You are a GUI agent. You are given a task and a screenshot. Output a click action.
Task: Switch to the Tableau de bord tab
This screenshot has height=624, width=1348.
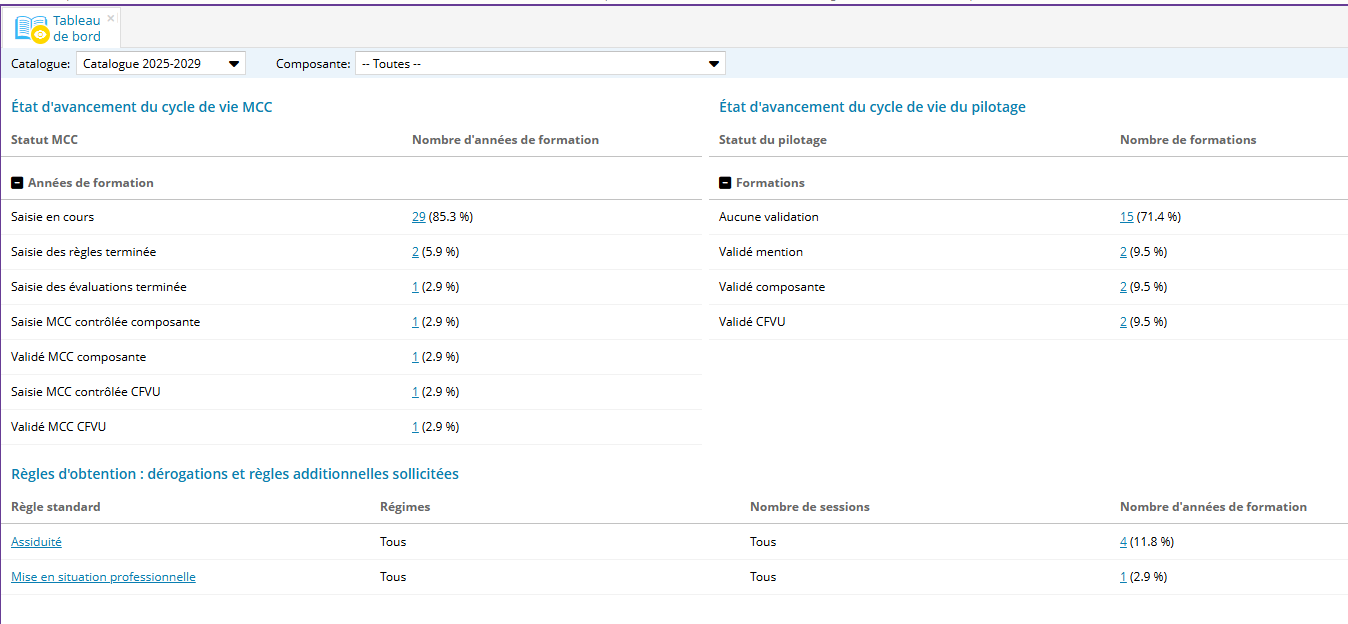(77, 29)
